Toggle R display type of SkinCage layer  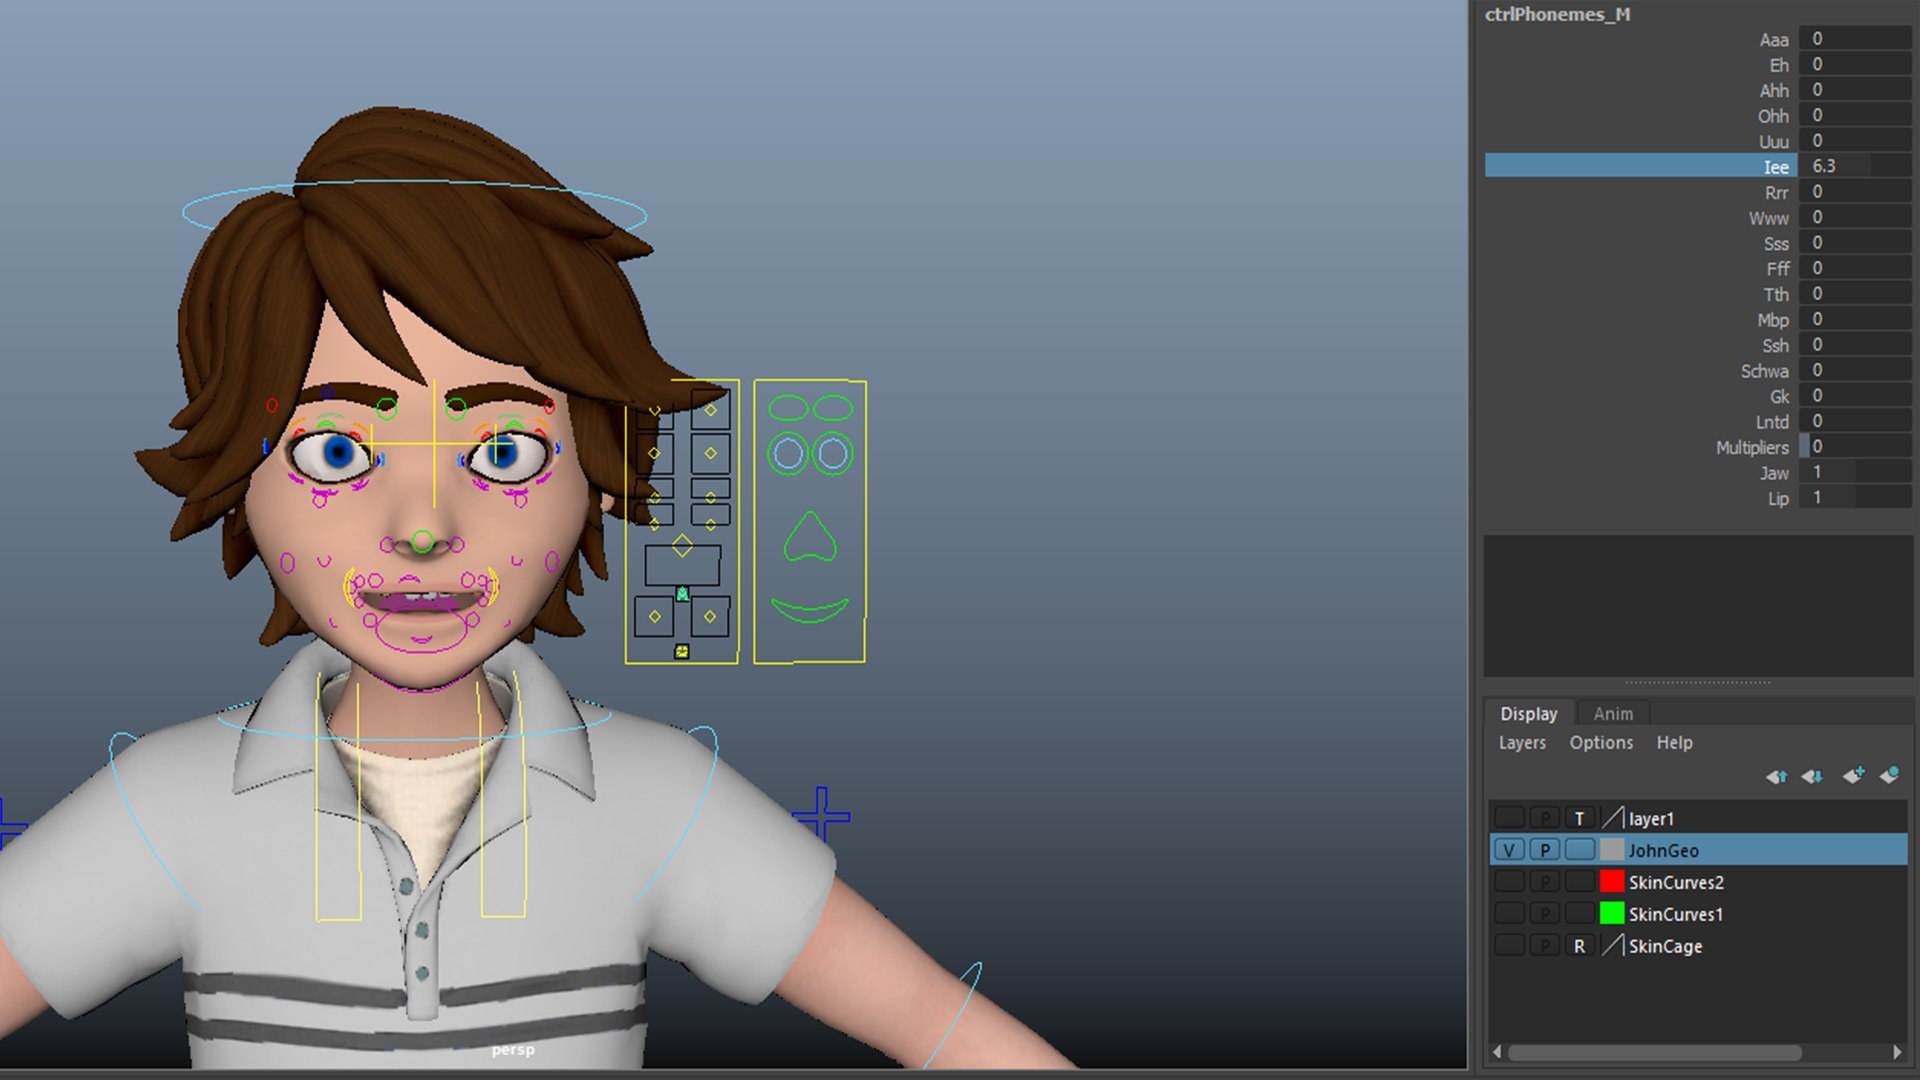(1580, 946)
